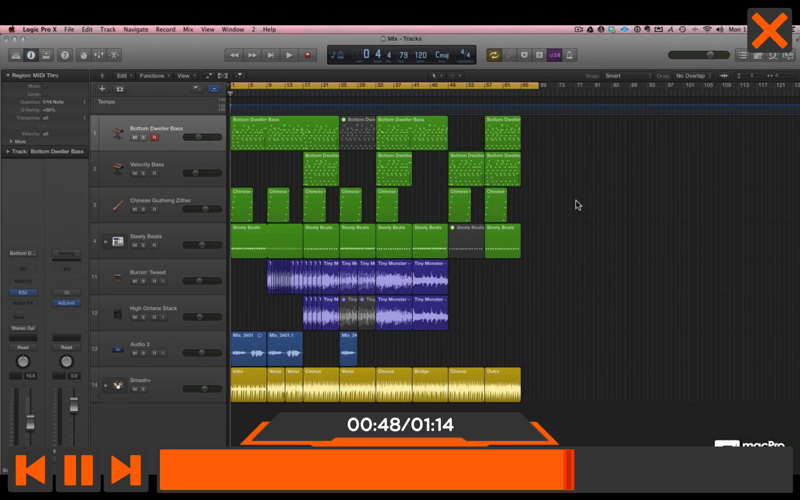Click the video progress bar
The height and width of the screenshot is (500, 800).
pos(474,469)
